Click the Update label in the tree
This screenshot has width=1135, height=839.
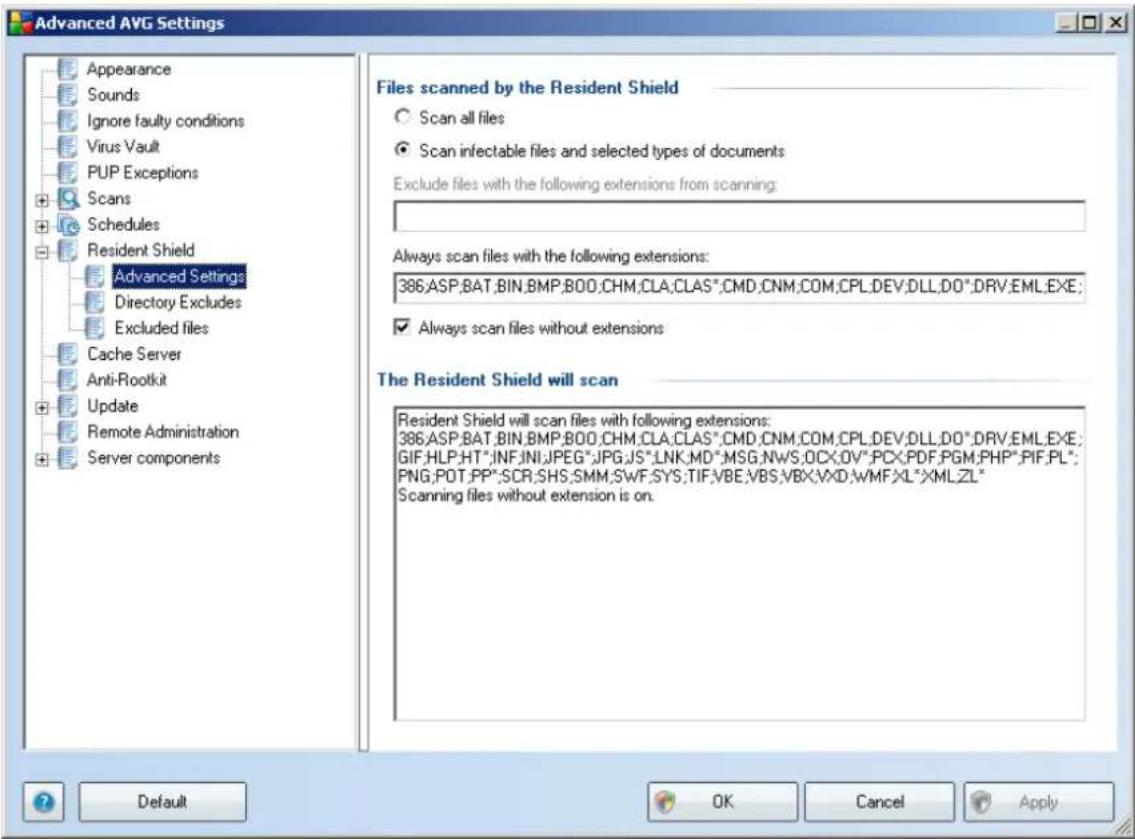pos(112,406)
